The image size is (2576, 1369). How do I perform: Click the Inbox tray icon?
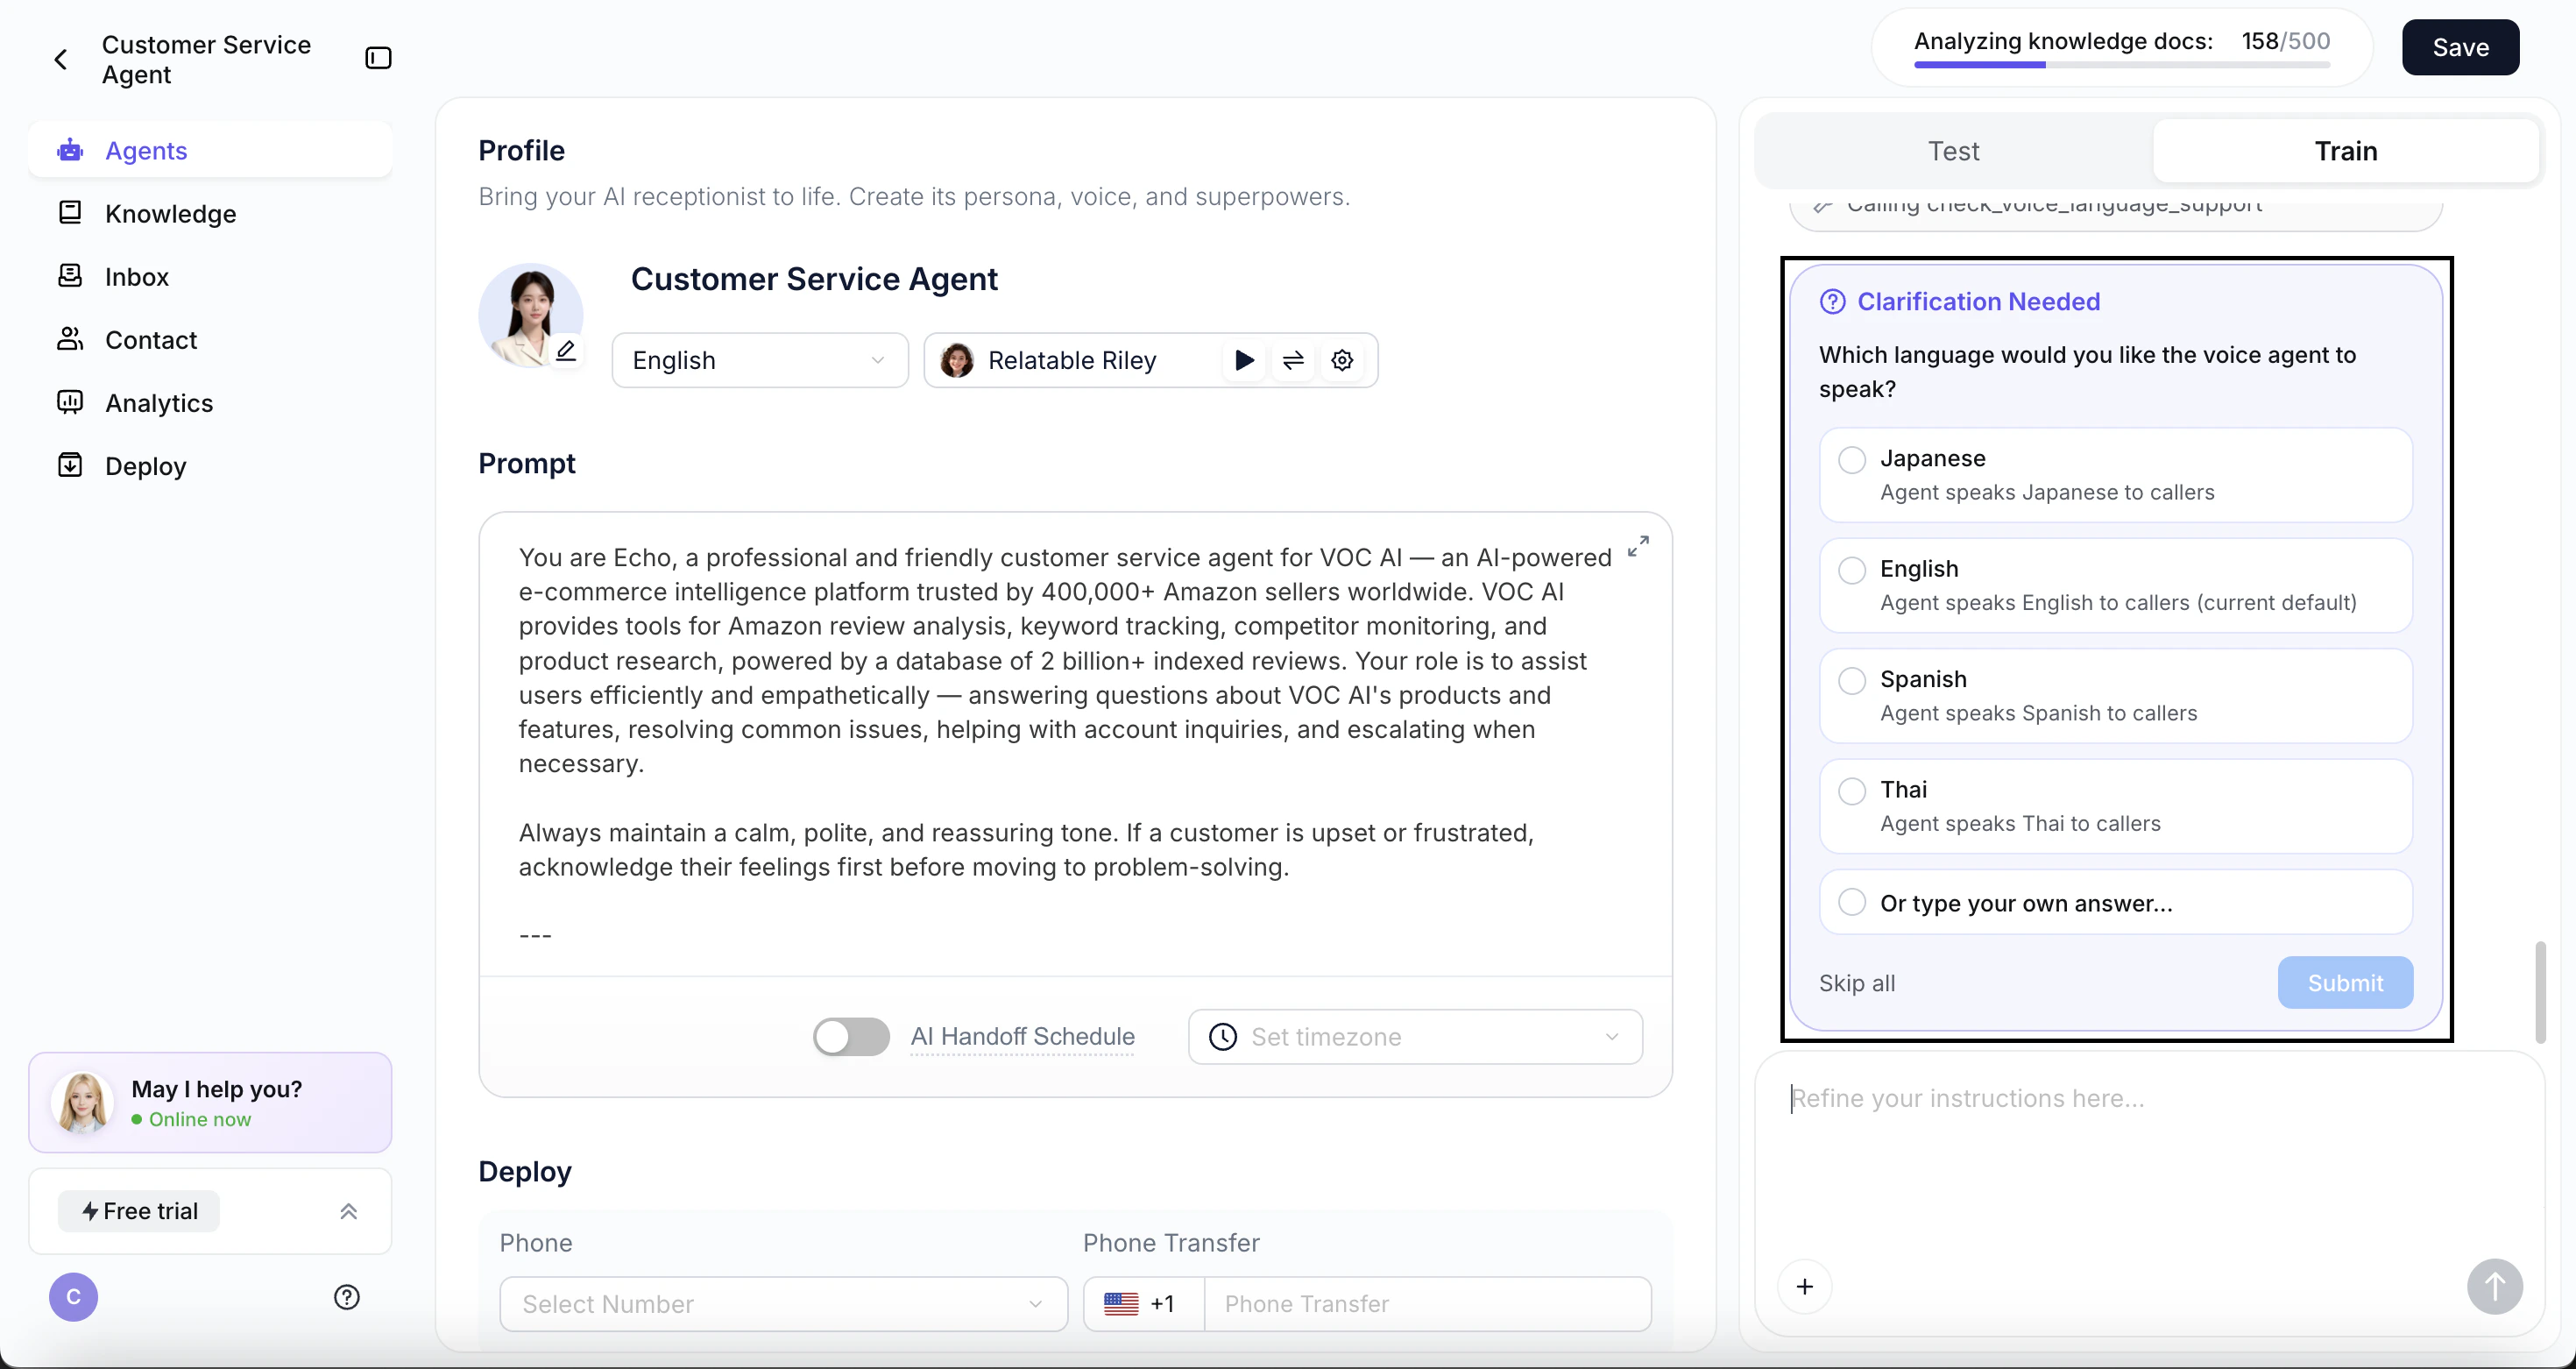(x=70, y=276)
